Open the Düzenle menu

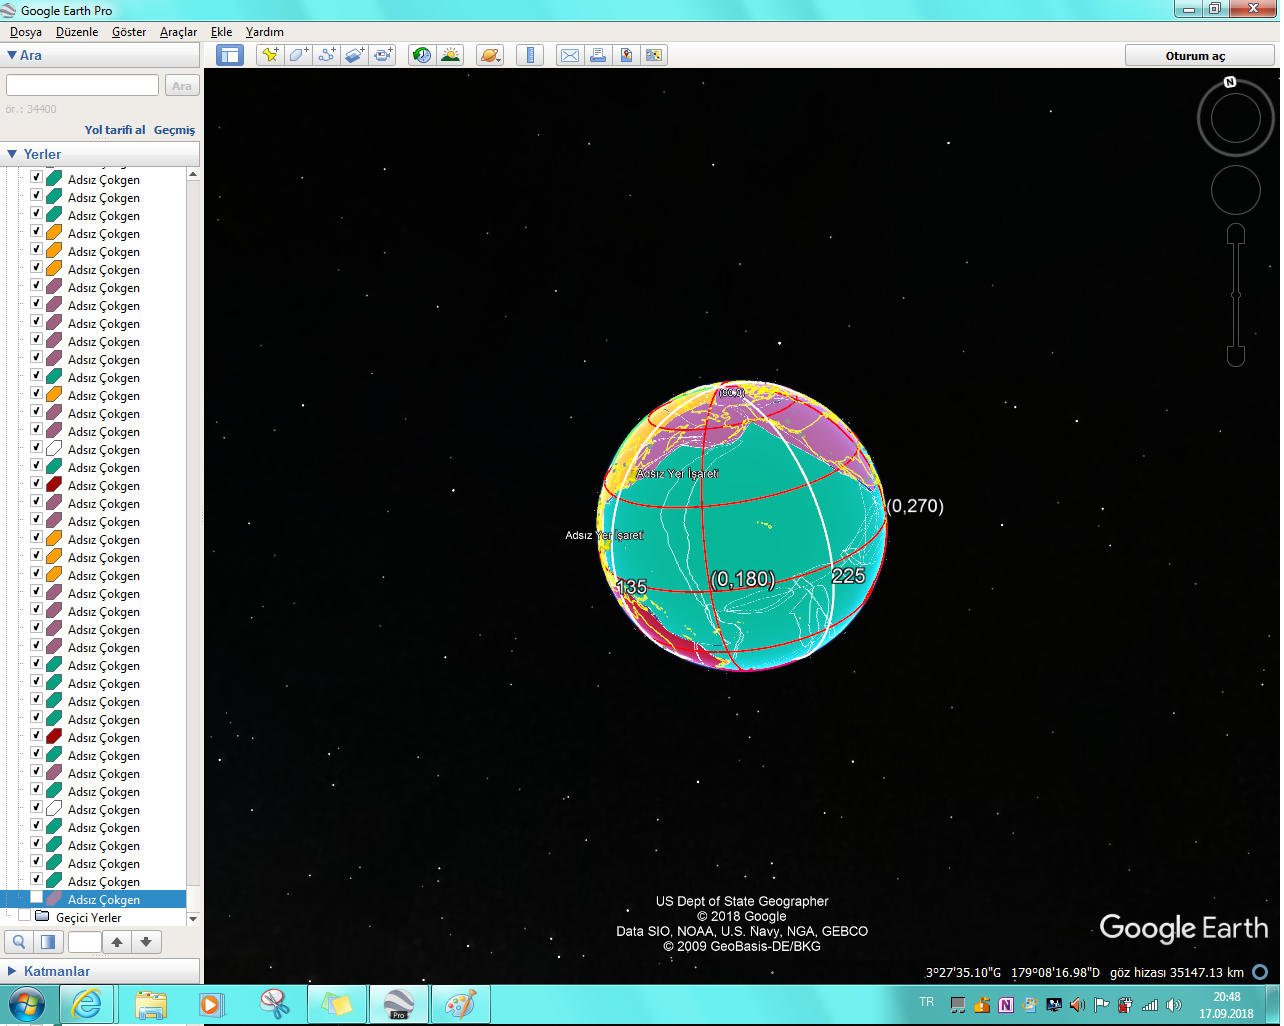[77, 32]
